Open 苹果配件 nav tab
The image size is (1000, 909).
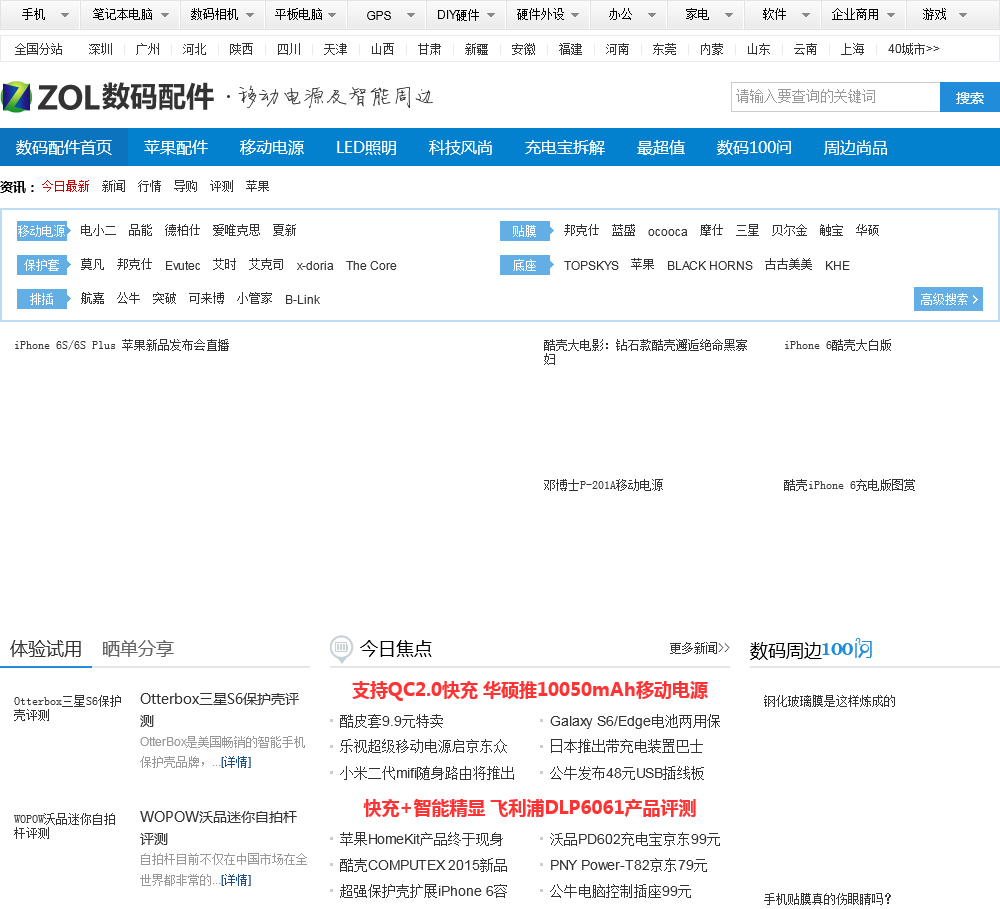point(176,147)
